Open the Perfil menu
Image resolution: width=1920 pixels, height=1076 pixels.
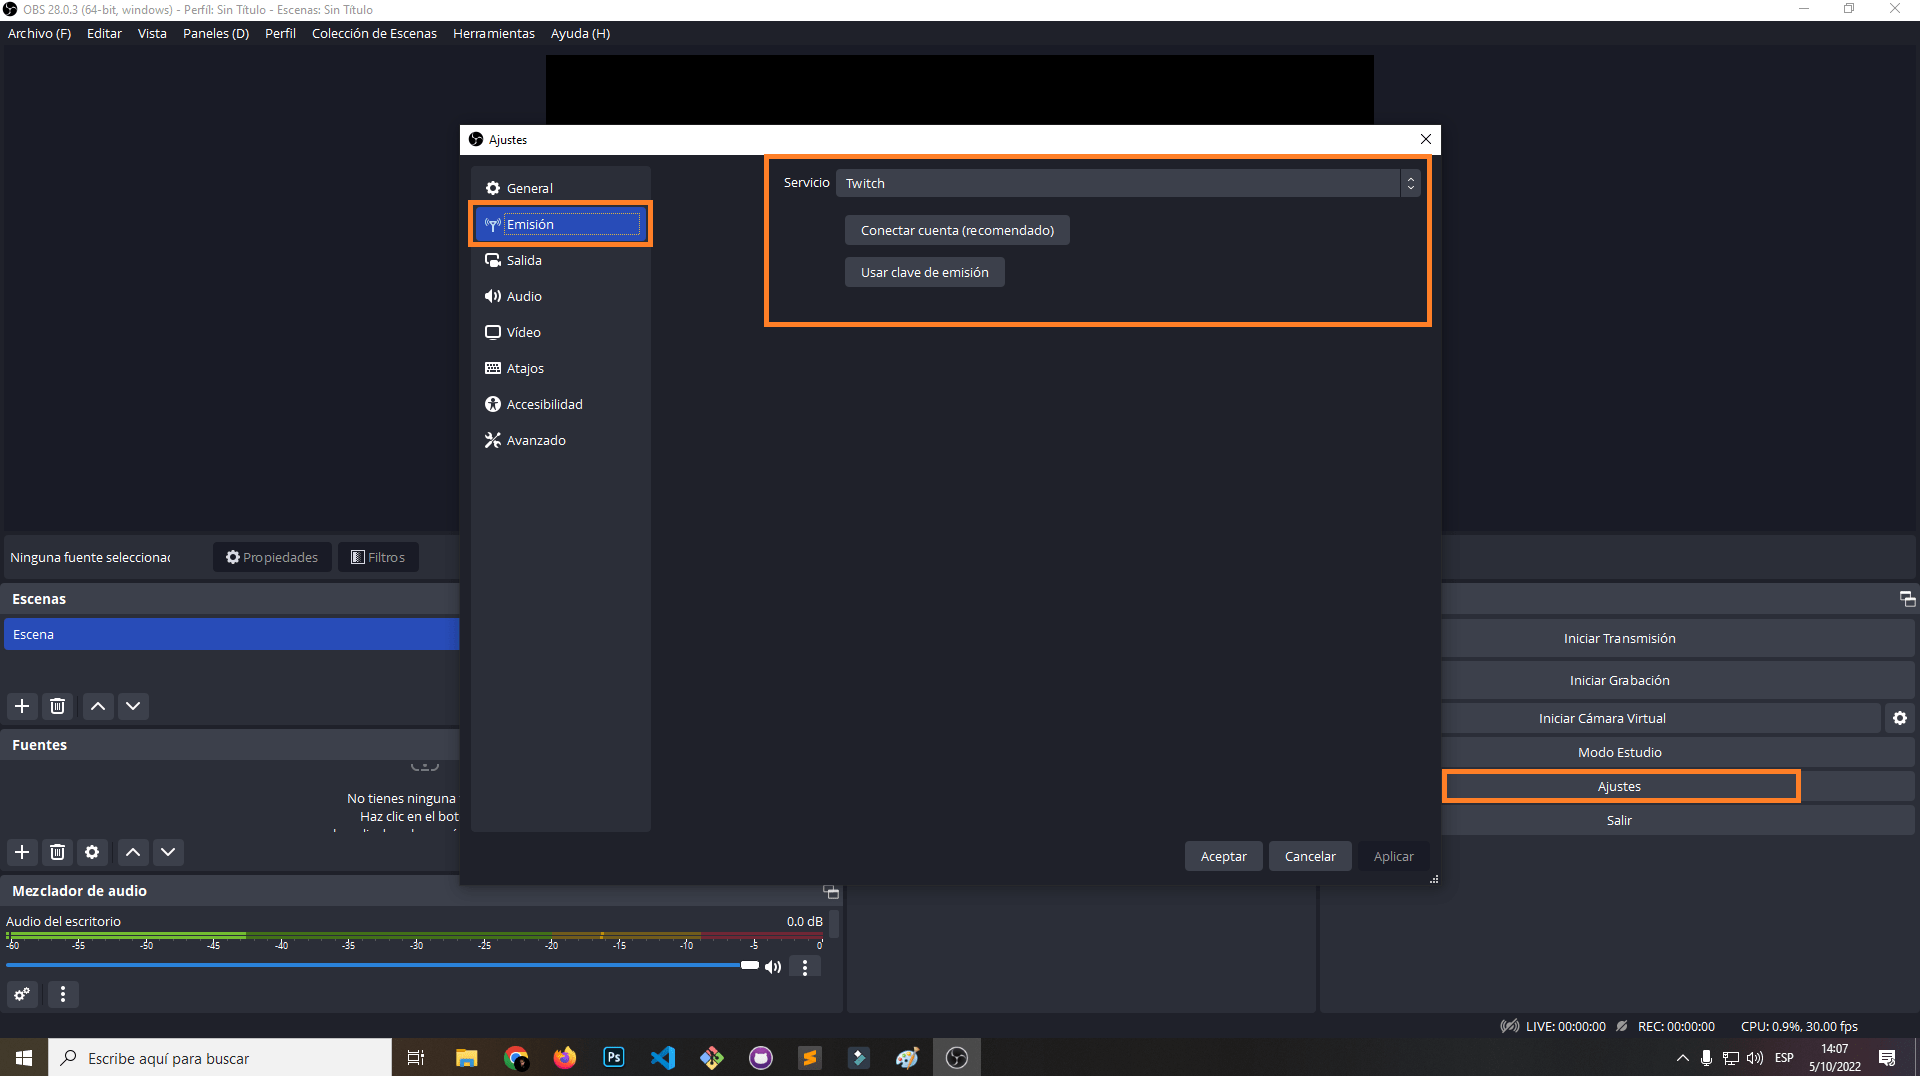pyautogui.click(x=279, y=33)
